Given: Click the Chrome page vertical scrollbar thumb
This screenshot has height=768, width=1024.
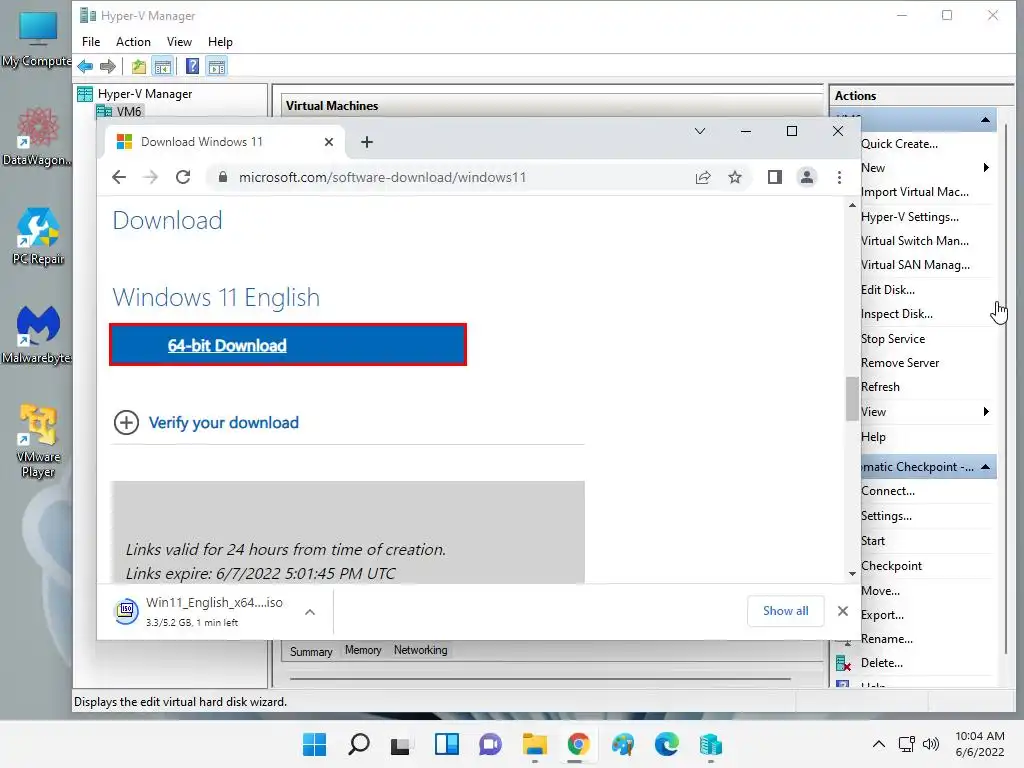Looking at the screenshot, I should tap(852, 398).
